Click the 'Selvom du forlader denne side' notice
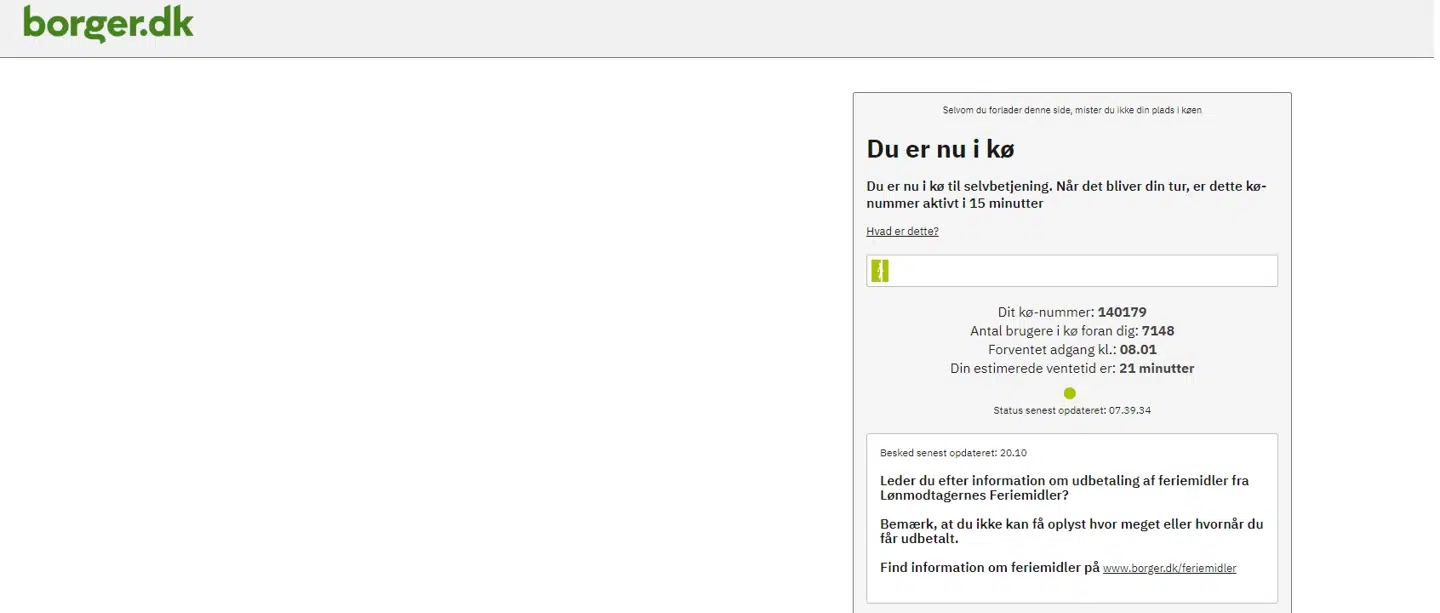This screenshot has height=613, width=1440. (x=1071, y=110)
